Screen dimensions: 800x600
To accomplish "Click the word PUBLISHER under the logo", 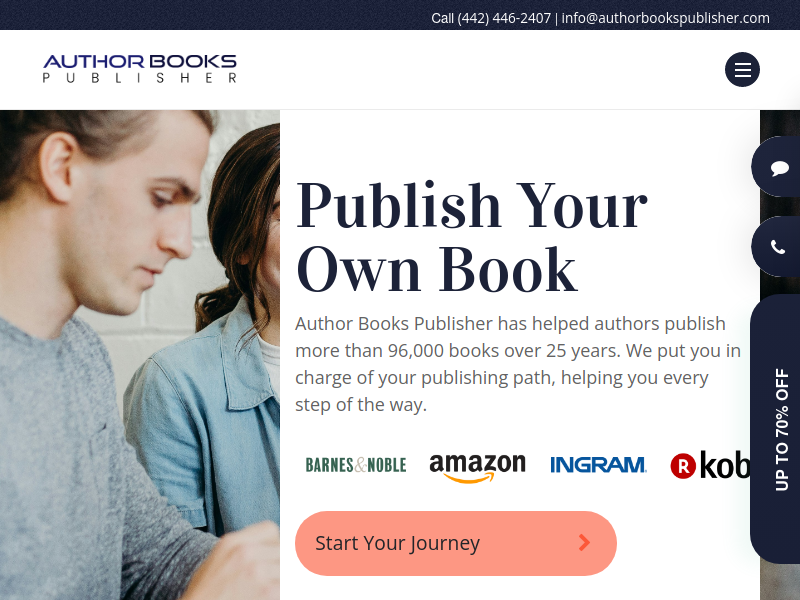I will click(140, 78).
